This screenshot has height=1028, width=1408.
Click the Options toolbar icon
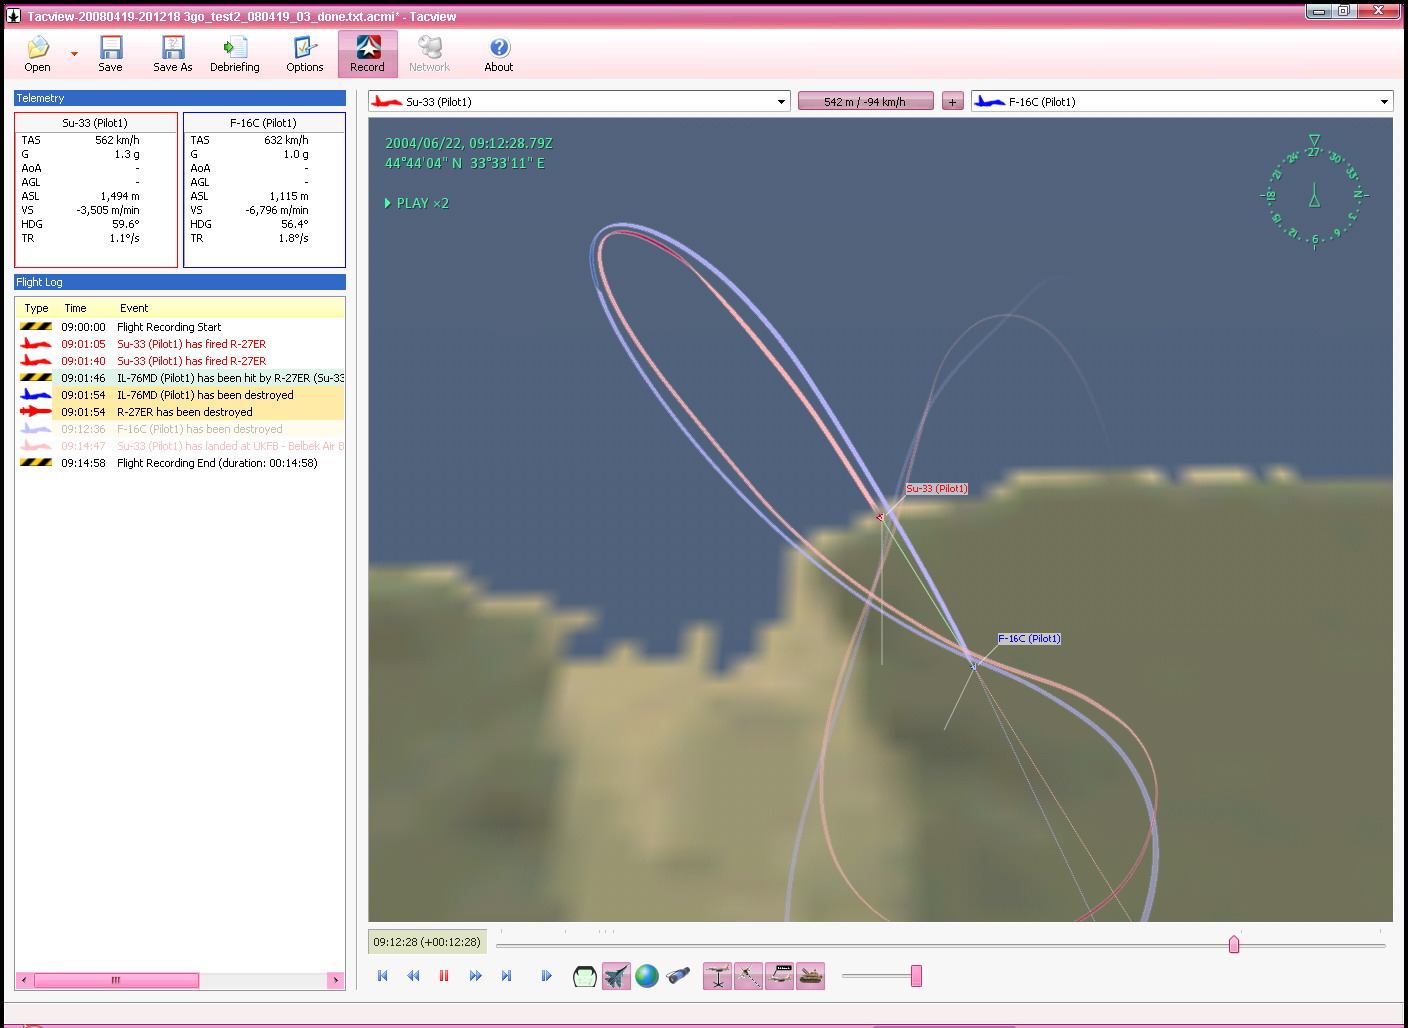pyautogui.click(x=305, y=54)
